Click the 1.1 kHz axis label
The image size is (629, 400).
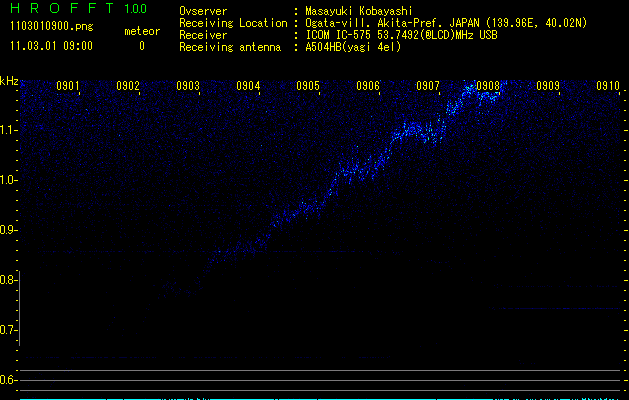(8, 130)
